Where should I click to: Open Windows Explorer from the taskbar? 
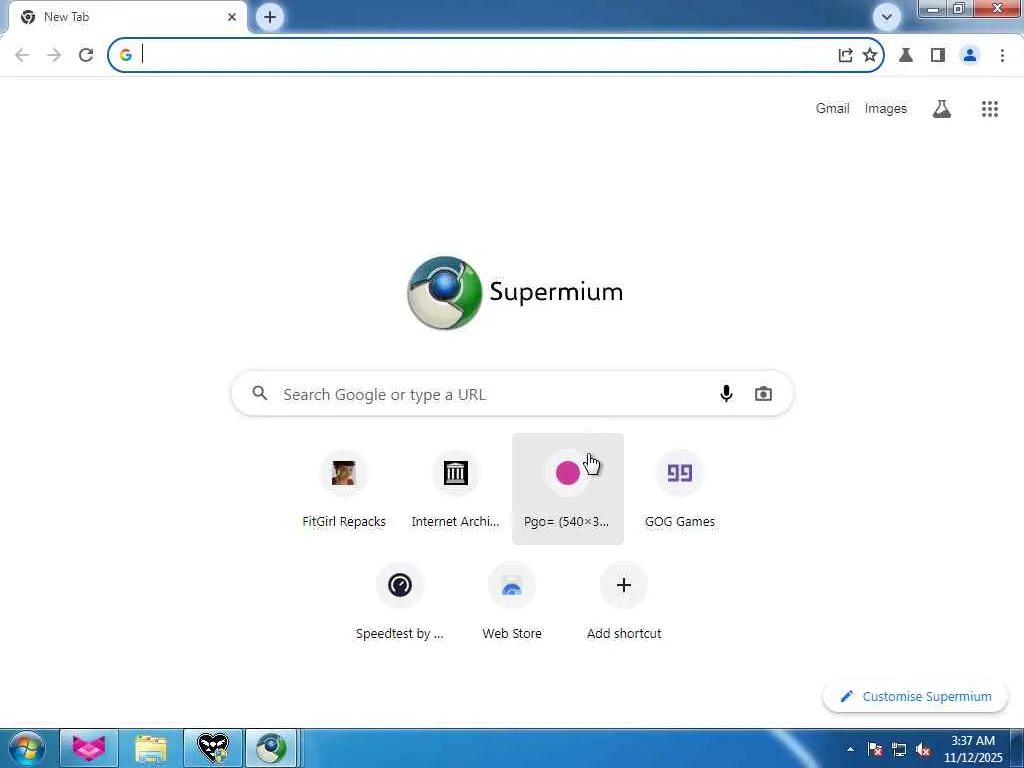pos(151,748)
